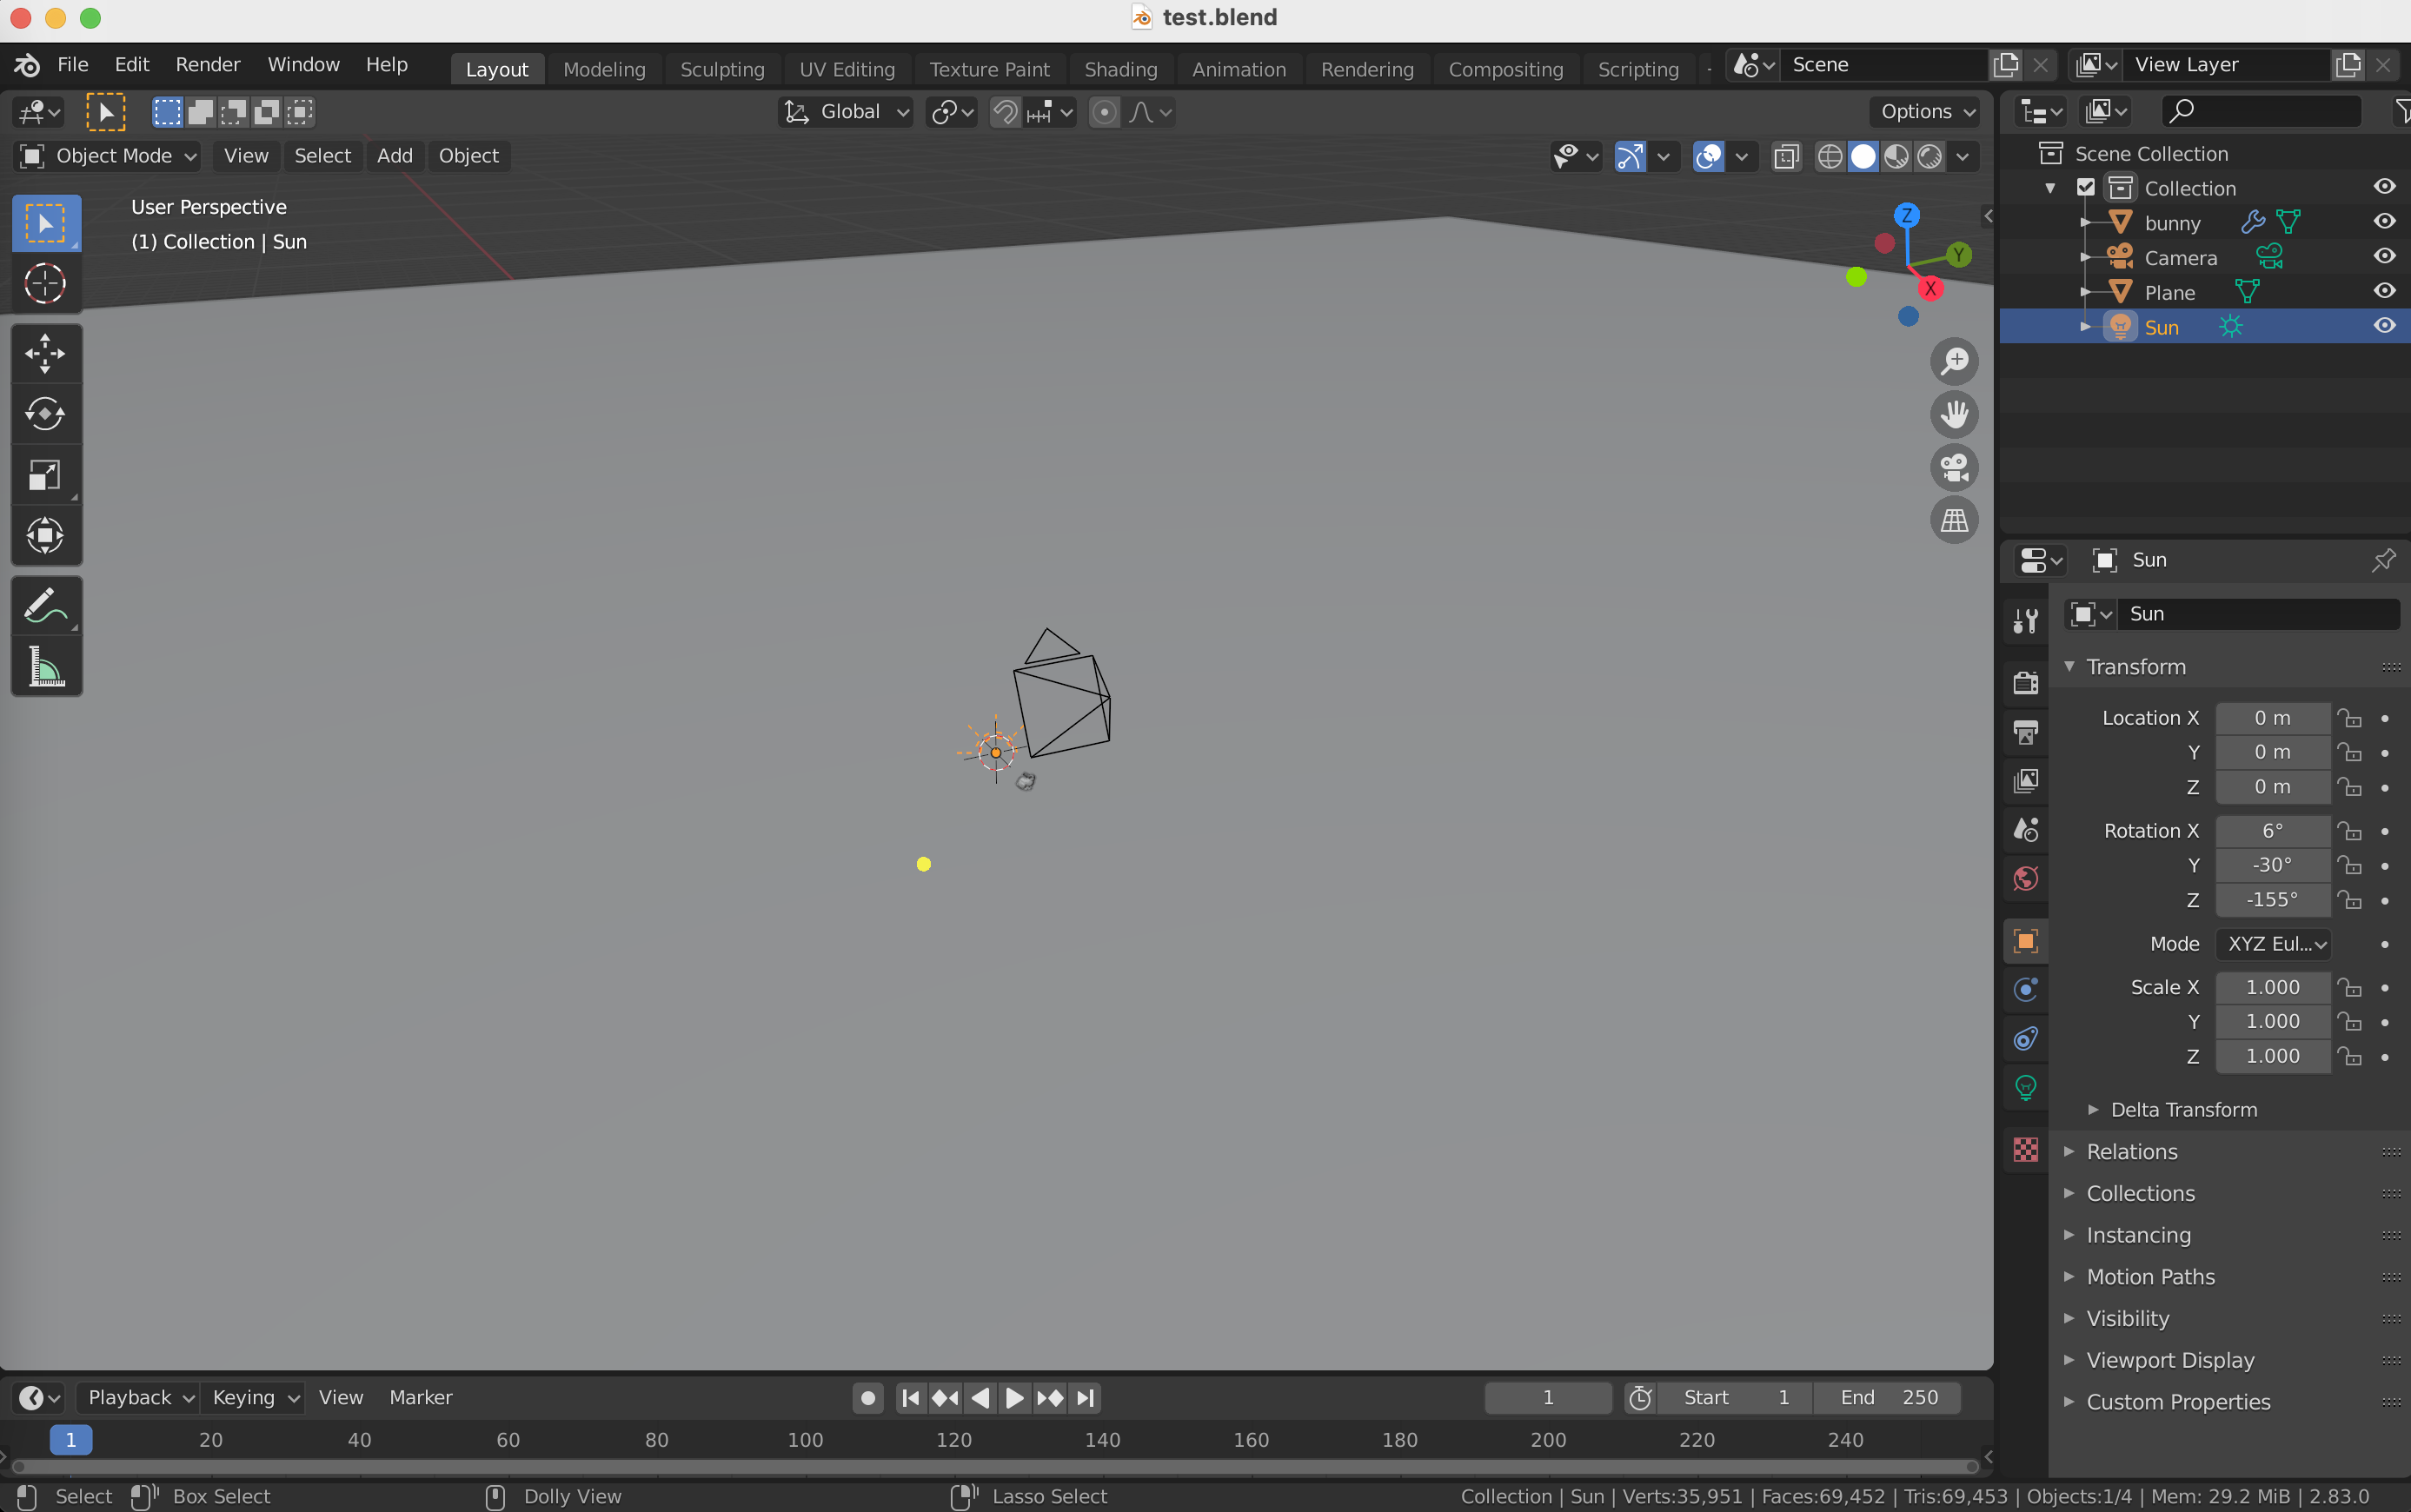Open the World properties tab

tap(2025, 879)
